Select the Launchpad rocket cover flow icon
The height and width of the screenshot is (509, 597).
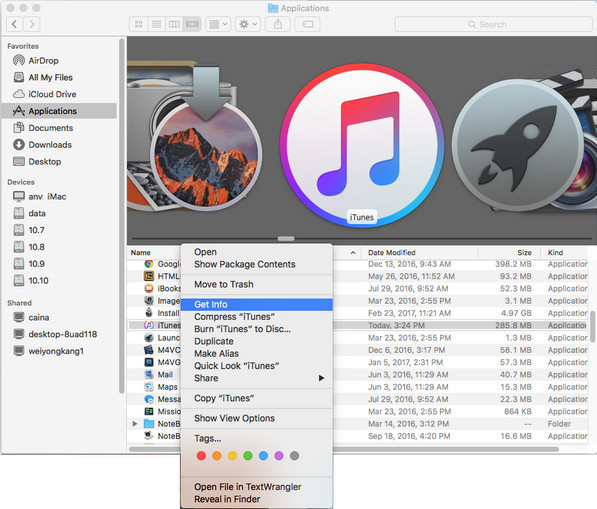[x=517, y=145]
